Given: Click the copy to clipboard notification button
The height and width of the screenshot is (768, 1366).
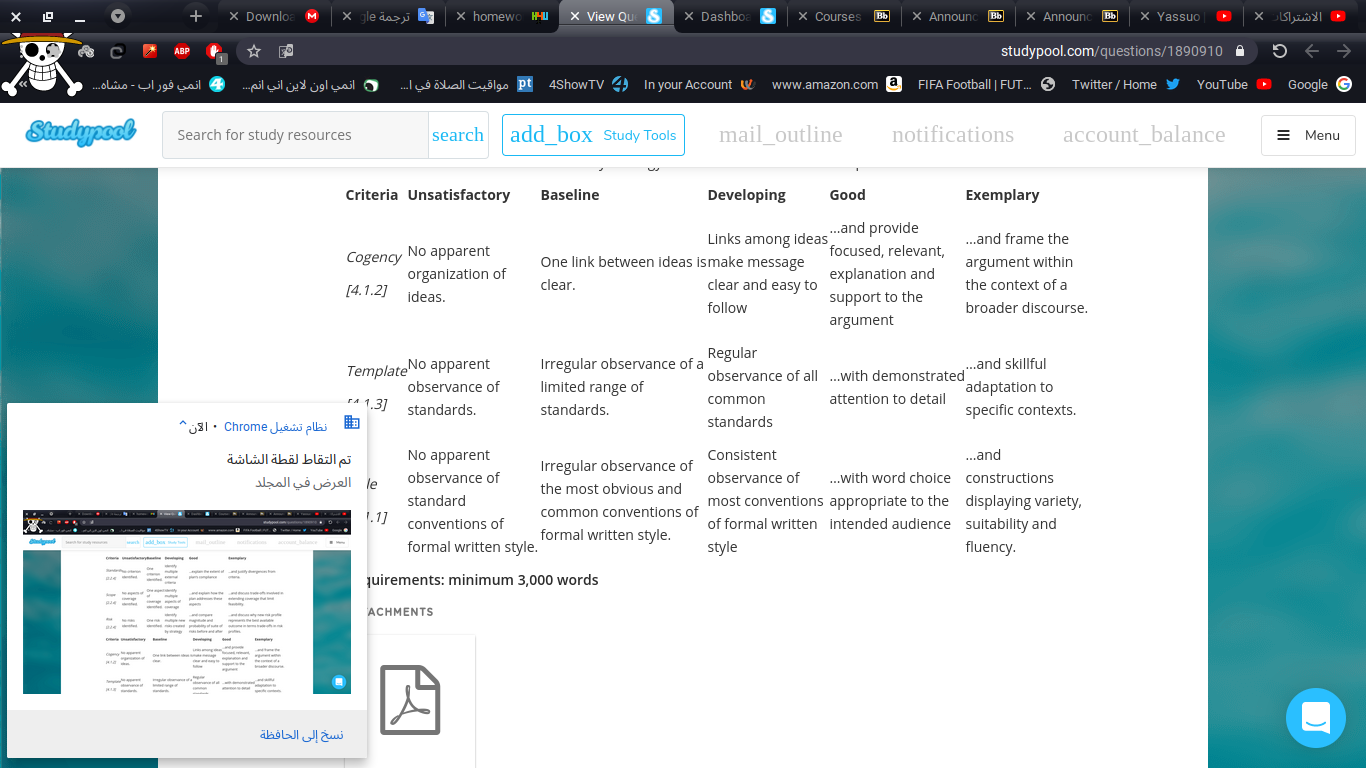Looking at the screenshot, I should (302, 734).
